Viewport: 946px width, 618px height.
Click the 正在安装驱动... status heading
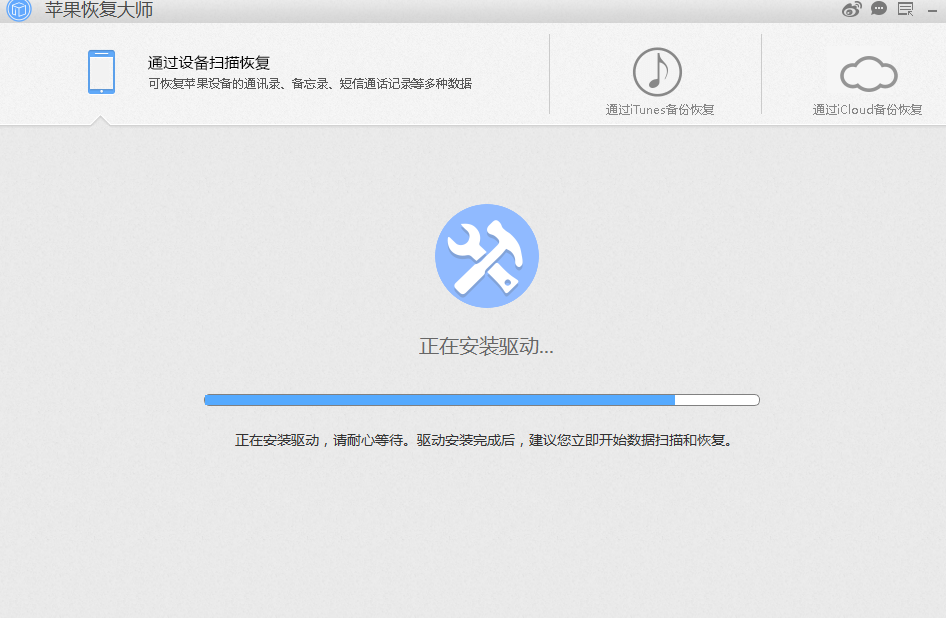(x=486, y=346)
